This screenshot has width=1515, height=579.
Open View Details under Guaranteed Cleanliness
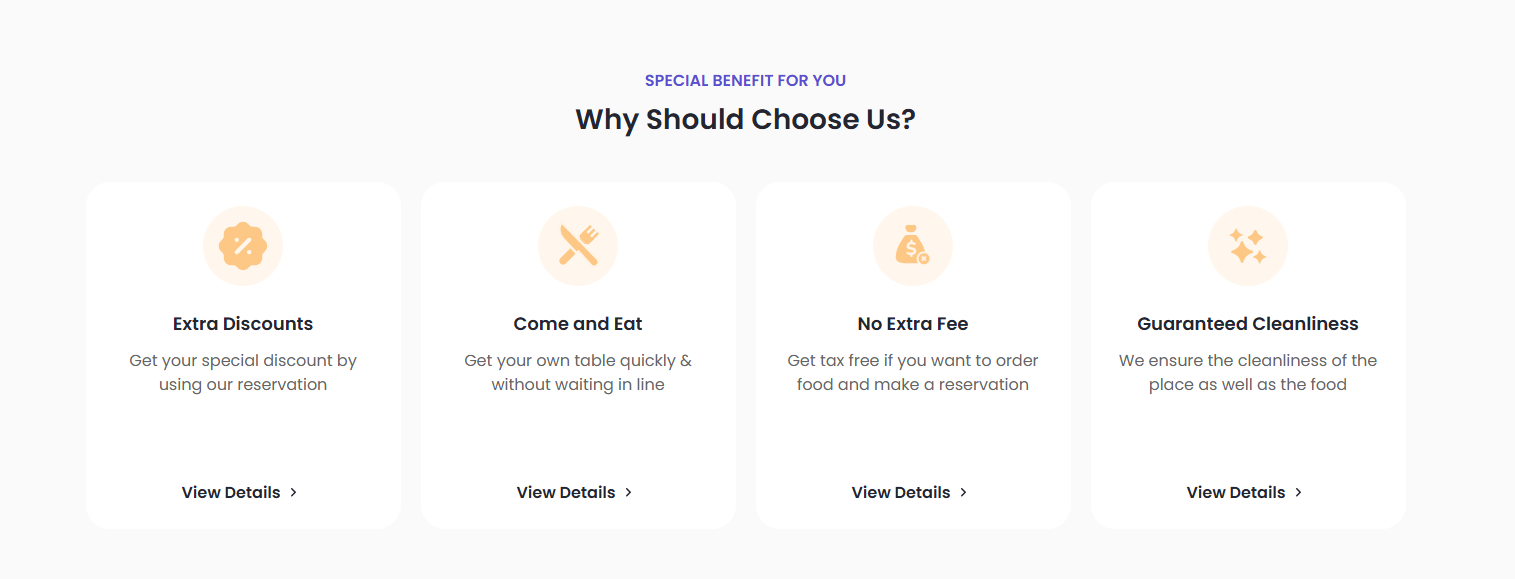(x=1245, y=492)
